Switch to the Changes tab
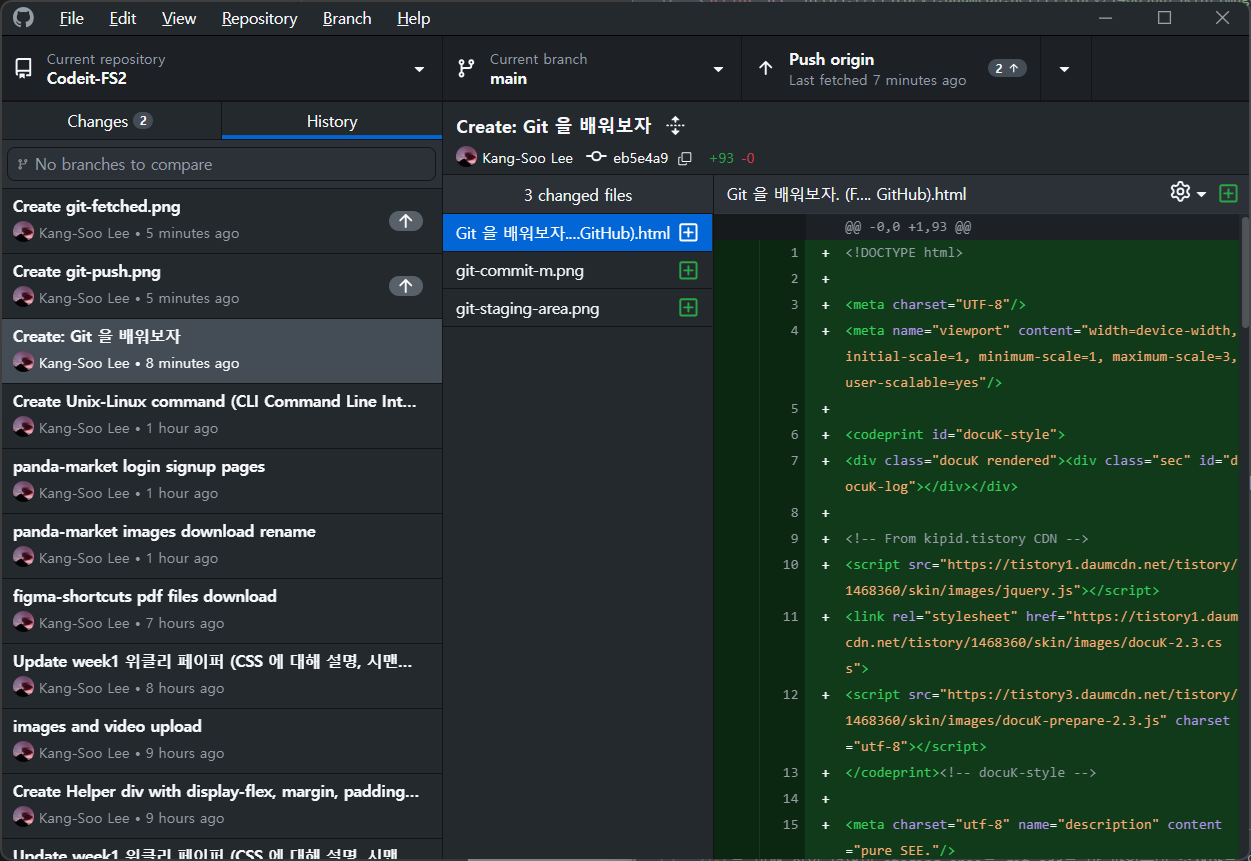The image size is (1251, 861). (x=111, y=121)
